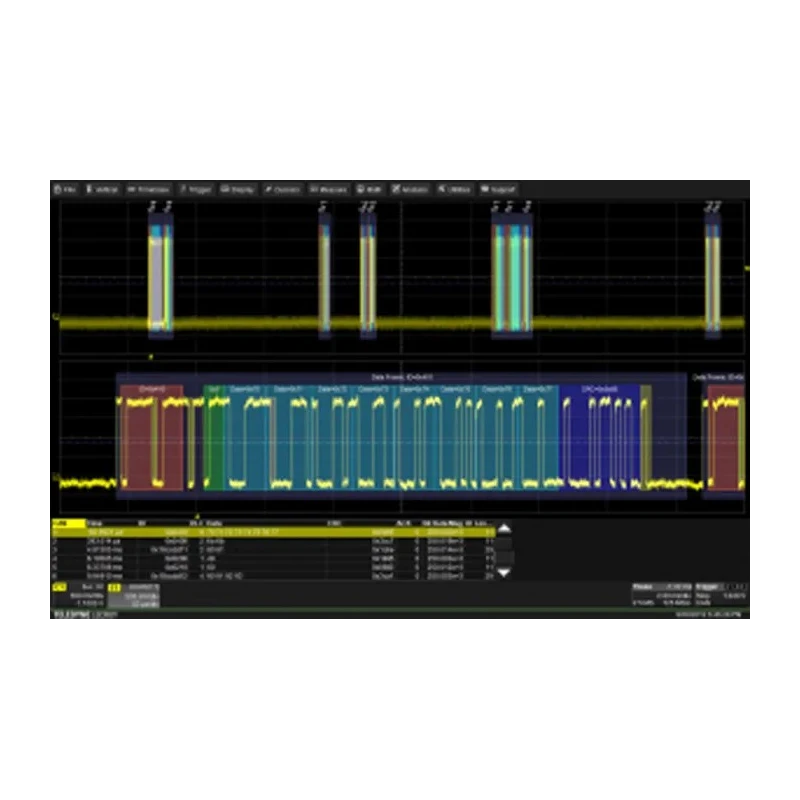Screen dimensions: 800x800
Task: Select the fifth row of decode table
Action: click(273, 567)
